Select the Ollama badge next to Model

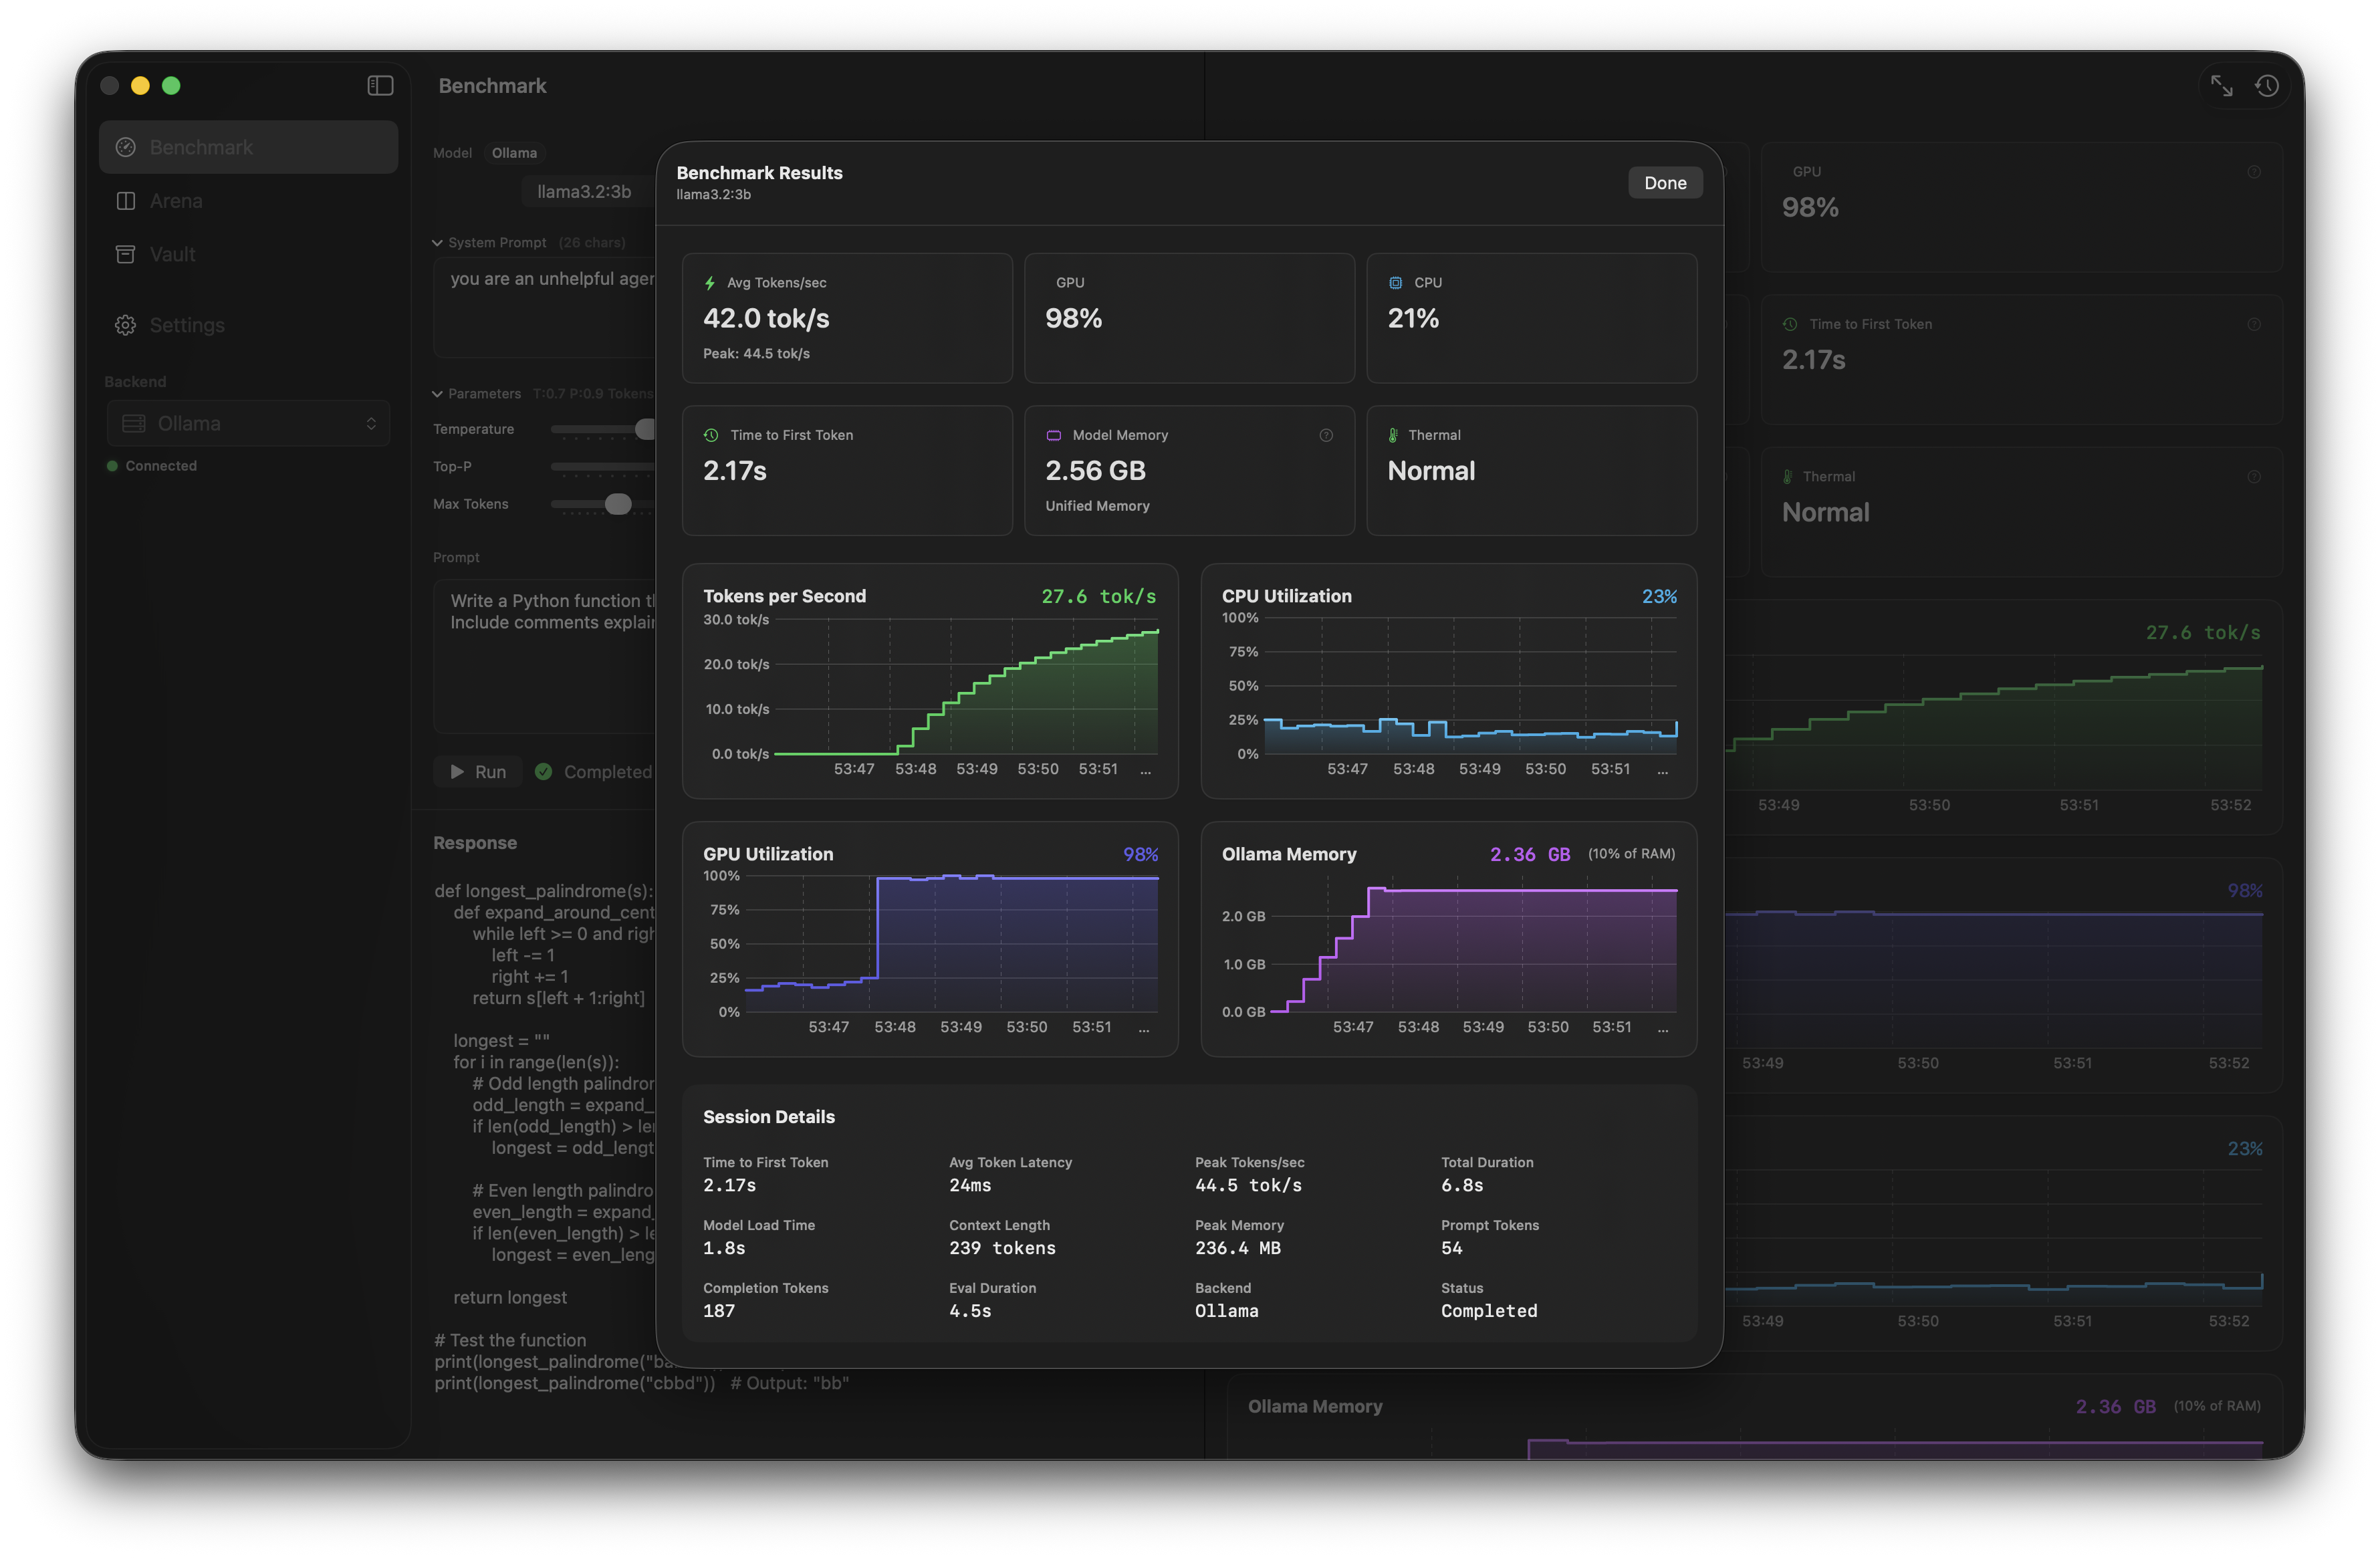(514, 152)
